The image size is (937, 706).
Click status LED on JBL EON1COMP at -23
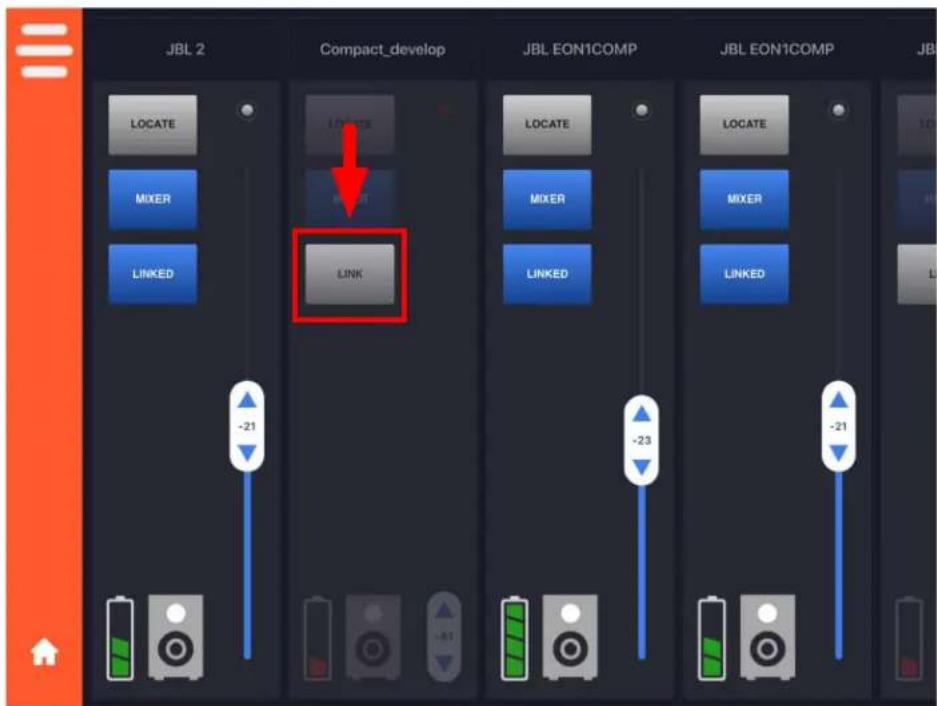641,110
